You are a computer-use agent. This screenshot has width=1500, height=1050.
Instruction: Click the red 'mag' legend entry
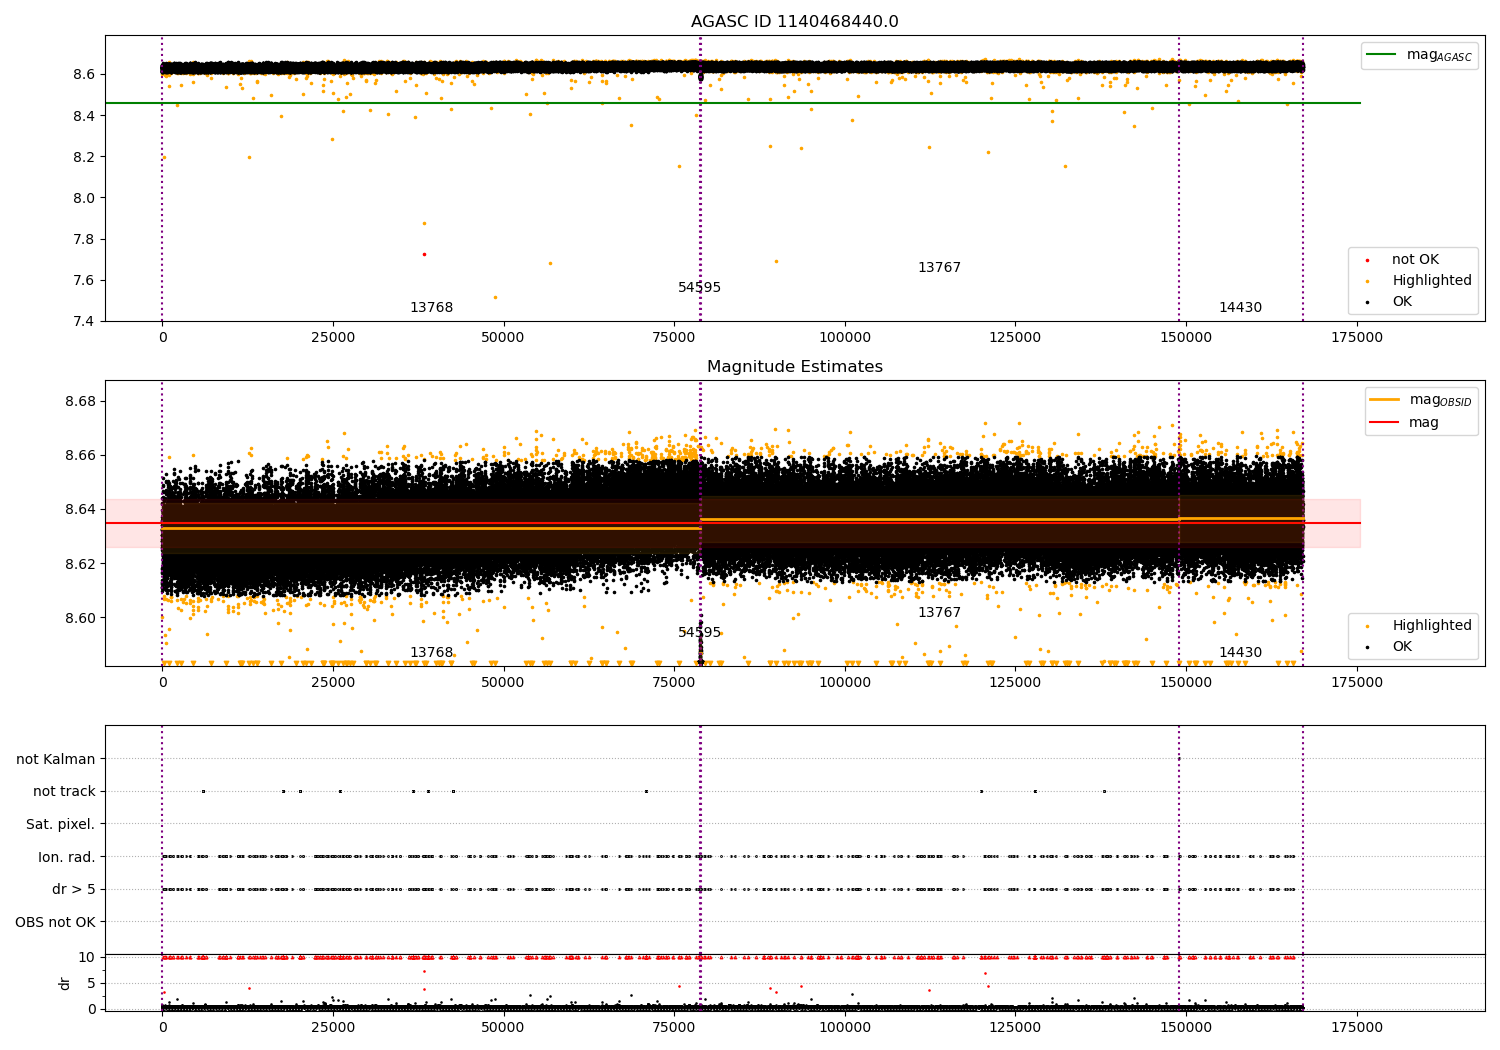click(1404, 422)
